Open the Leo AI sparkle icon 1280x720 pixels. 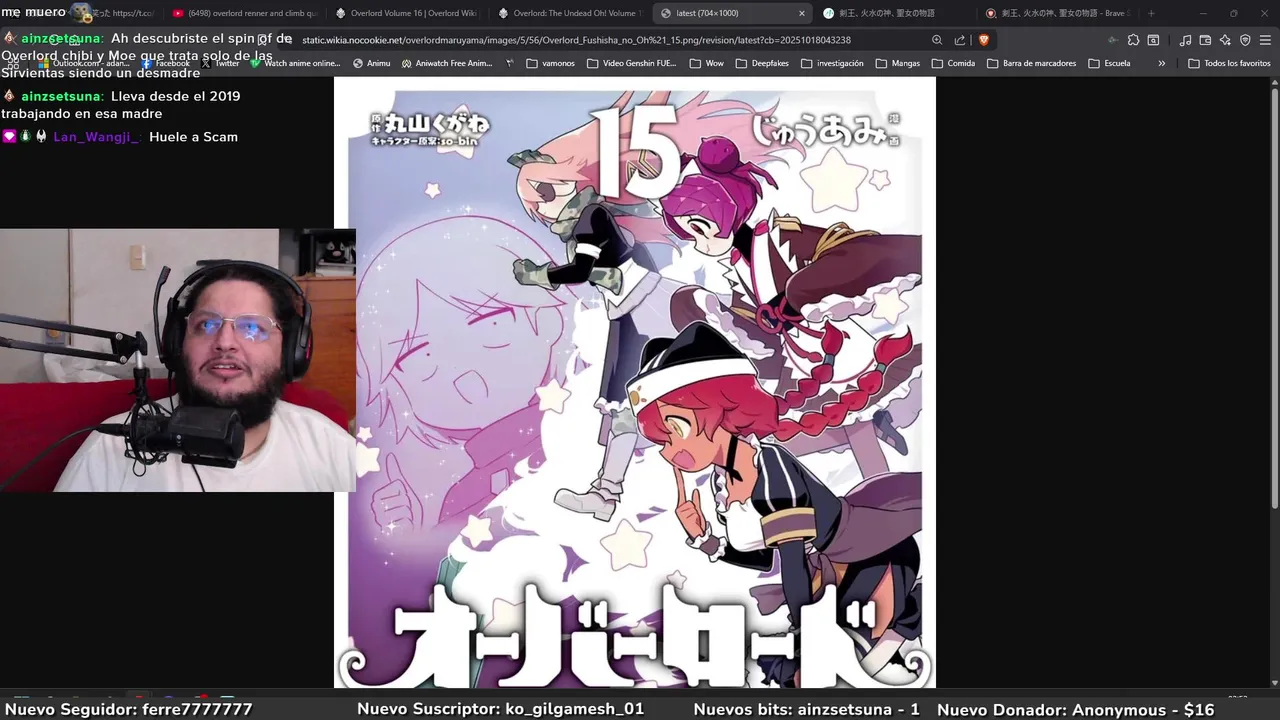(1225, 40)
